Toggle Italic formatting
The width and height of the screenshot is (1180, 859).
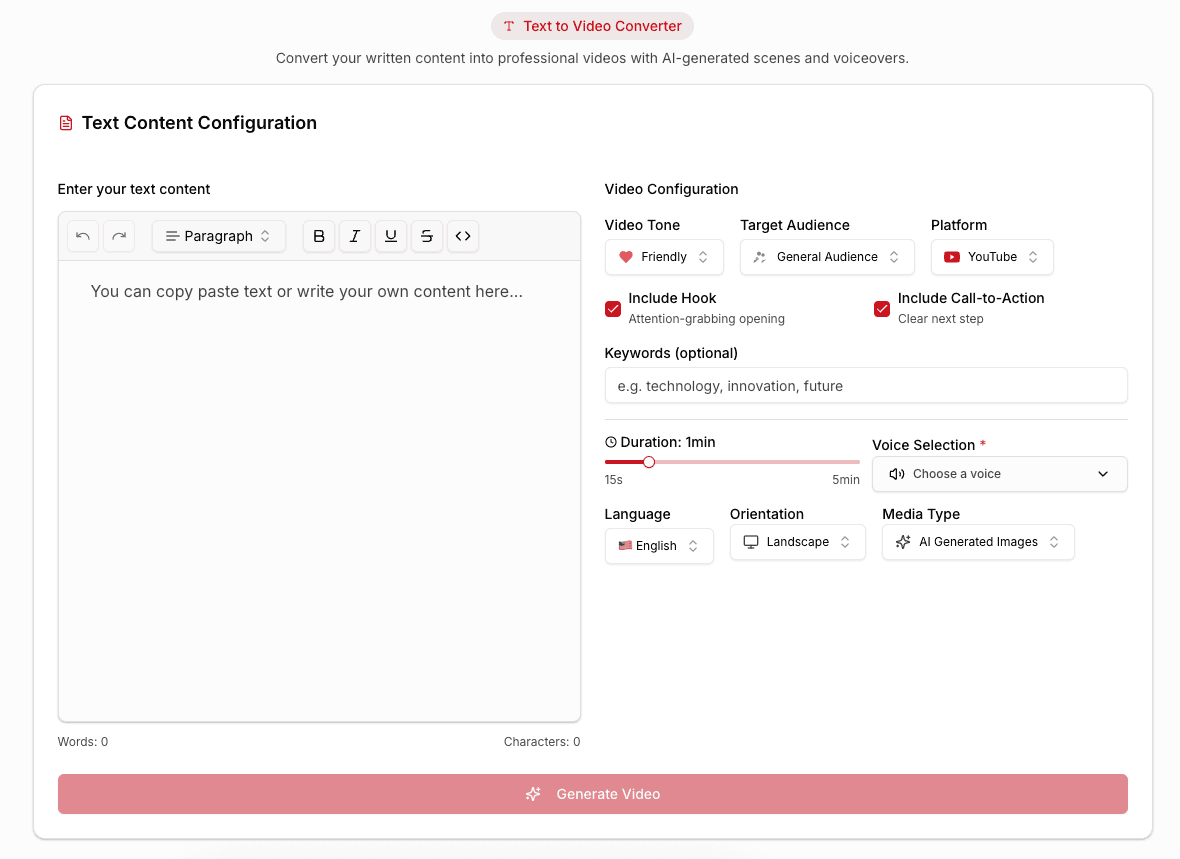[x=355, y=236]
